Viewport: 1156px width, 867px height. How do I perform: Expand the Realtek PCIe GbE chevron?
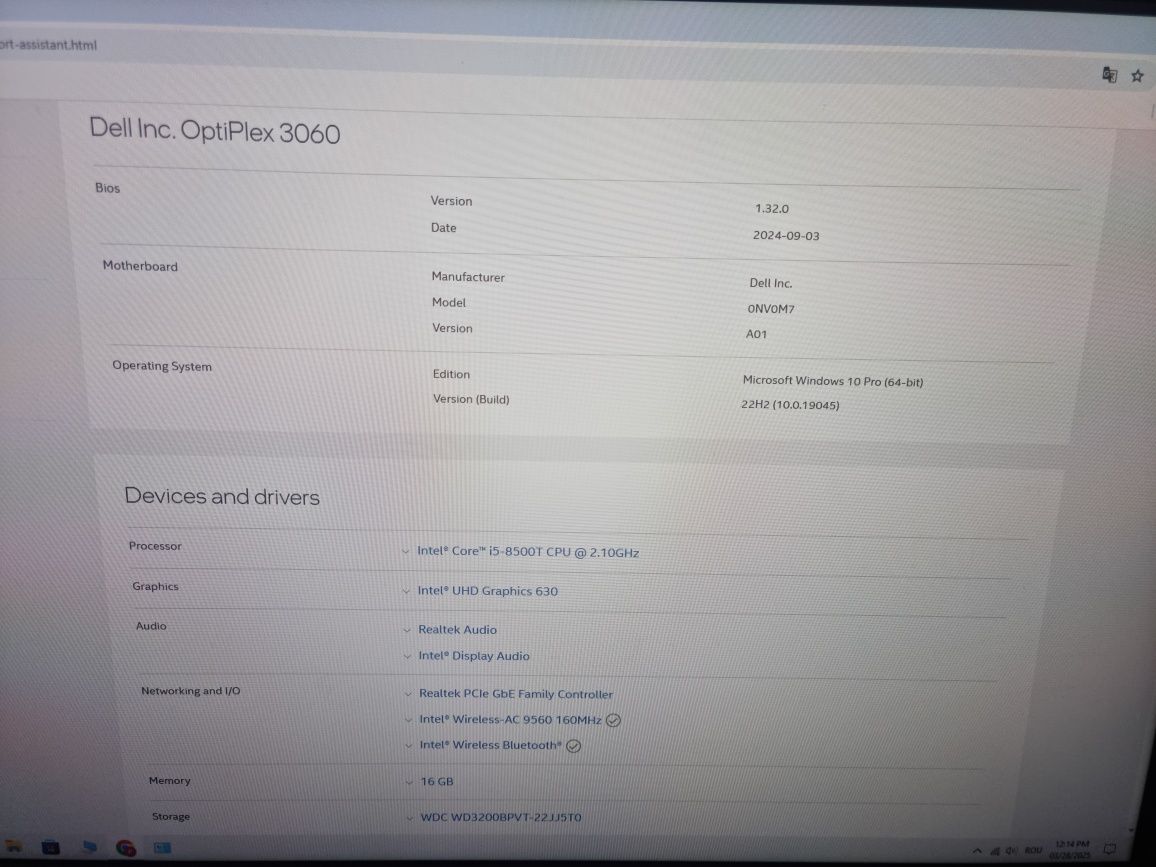408,694
